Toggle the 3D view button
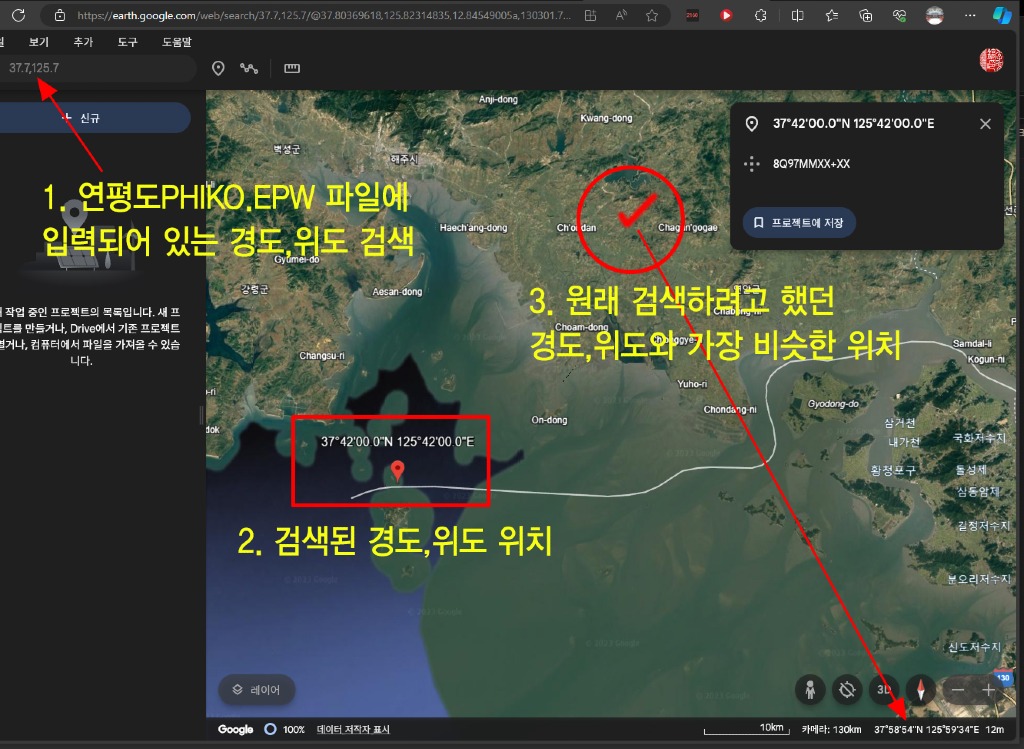 [883, 689]
